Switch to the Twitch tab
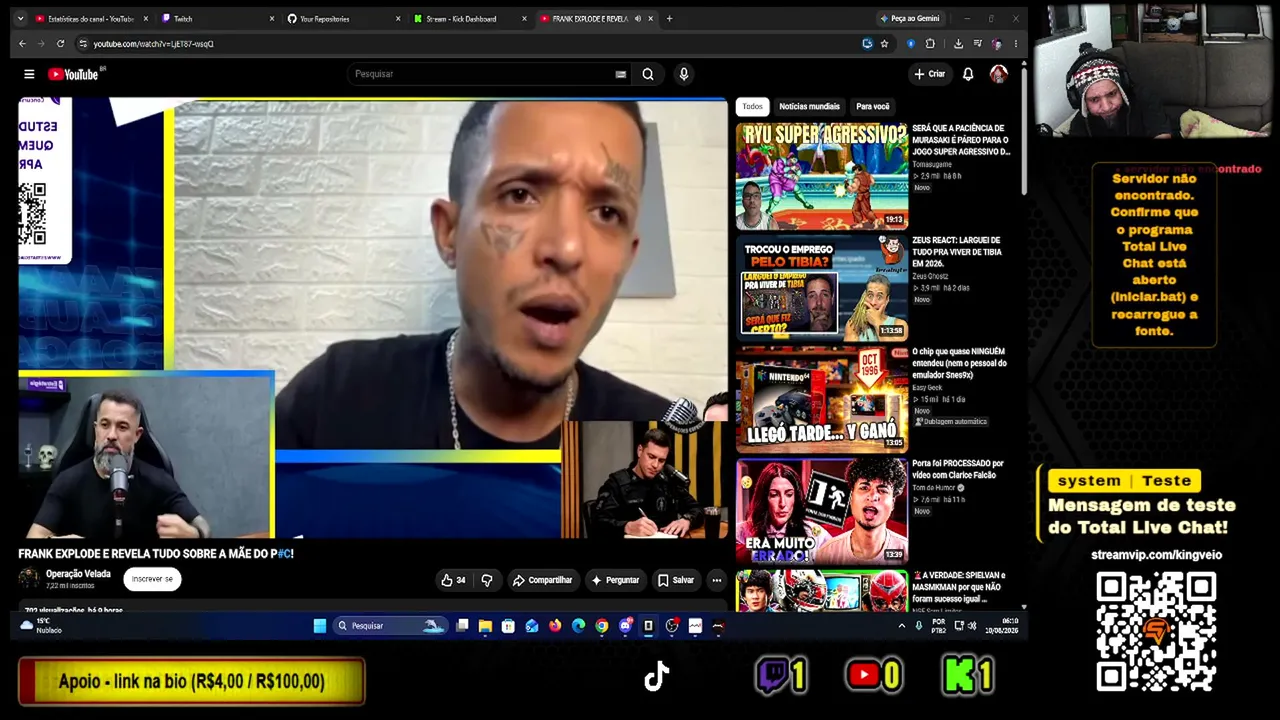Screen dimensions: 1280x720 pos(216,19)
